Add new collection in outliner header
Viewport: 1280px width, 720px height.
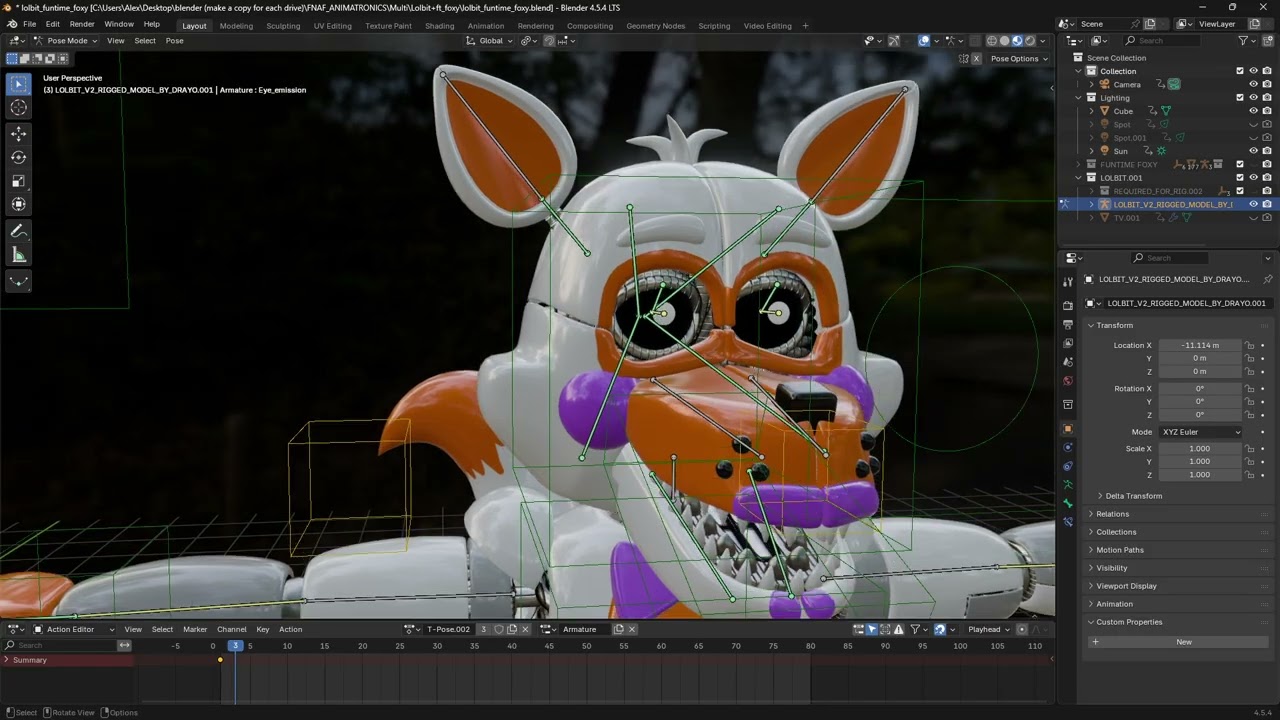tap(1267, 40)
